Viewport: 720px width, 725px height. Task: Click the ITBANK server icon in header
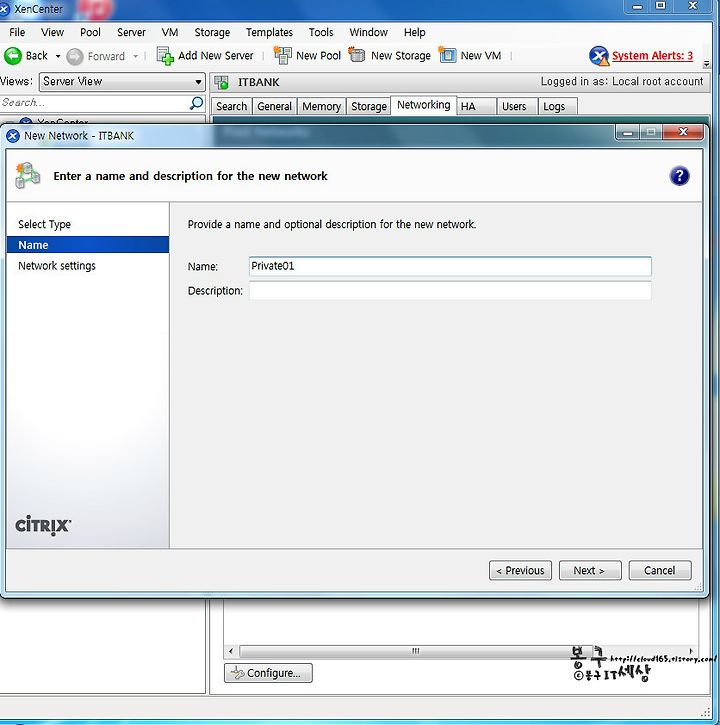point(222,82)
